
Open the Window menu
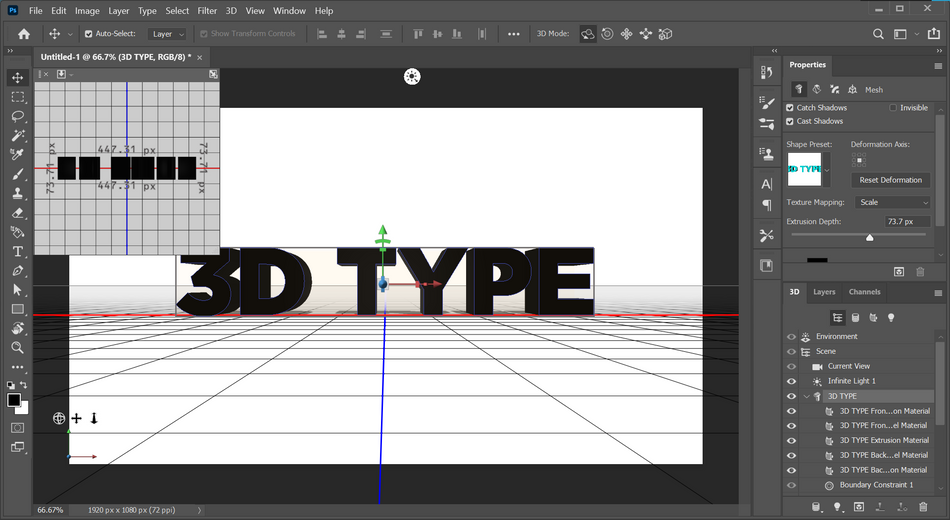(289, 10)
